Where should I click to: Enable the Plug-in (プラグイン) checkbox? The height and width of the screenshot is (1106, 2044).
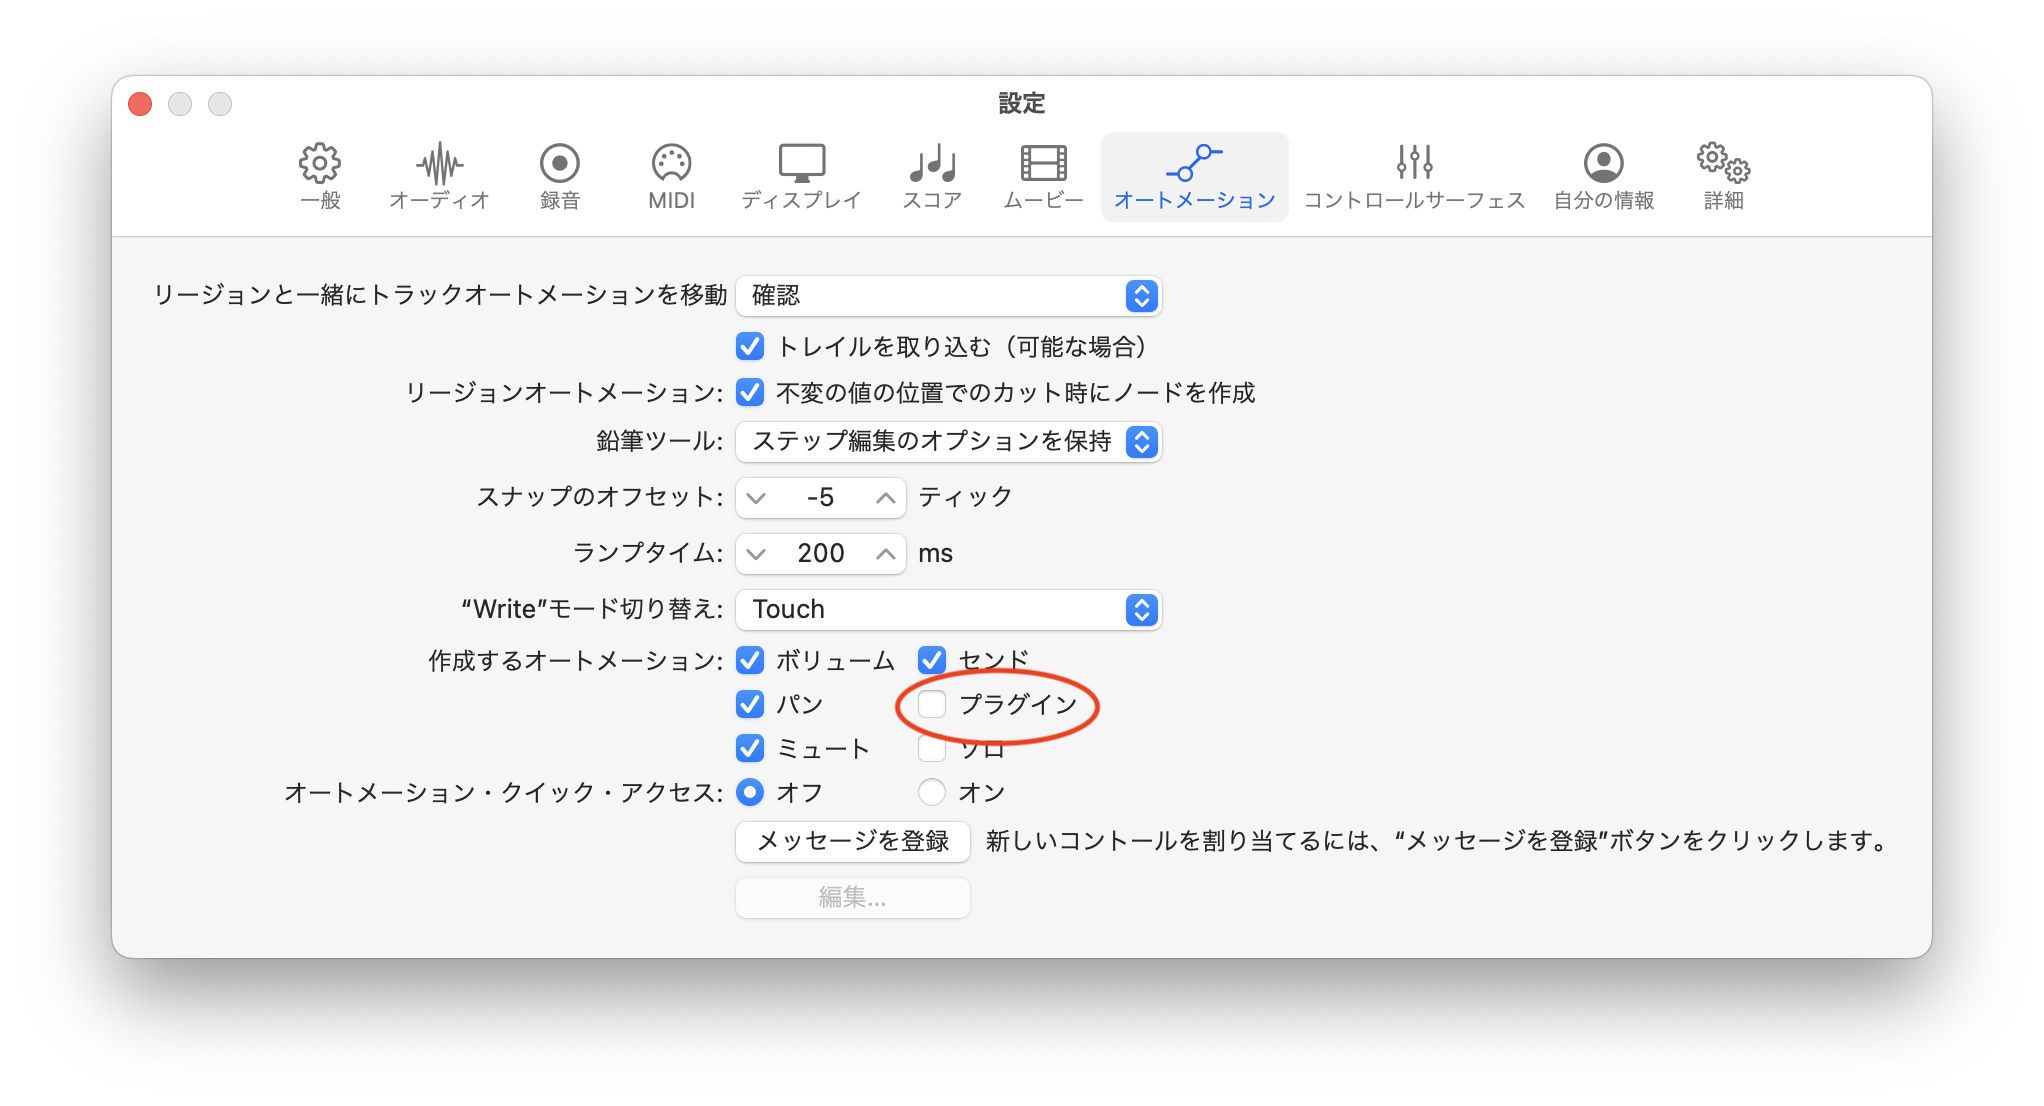point(932,704)
